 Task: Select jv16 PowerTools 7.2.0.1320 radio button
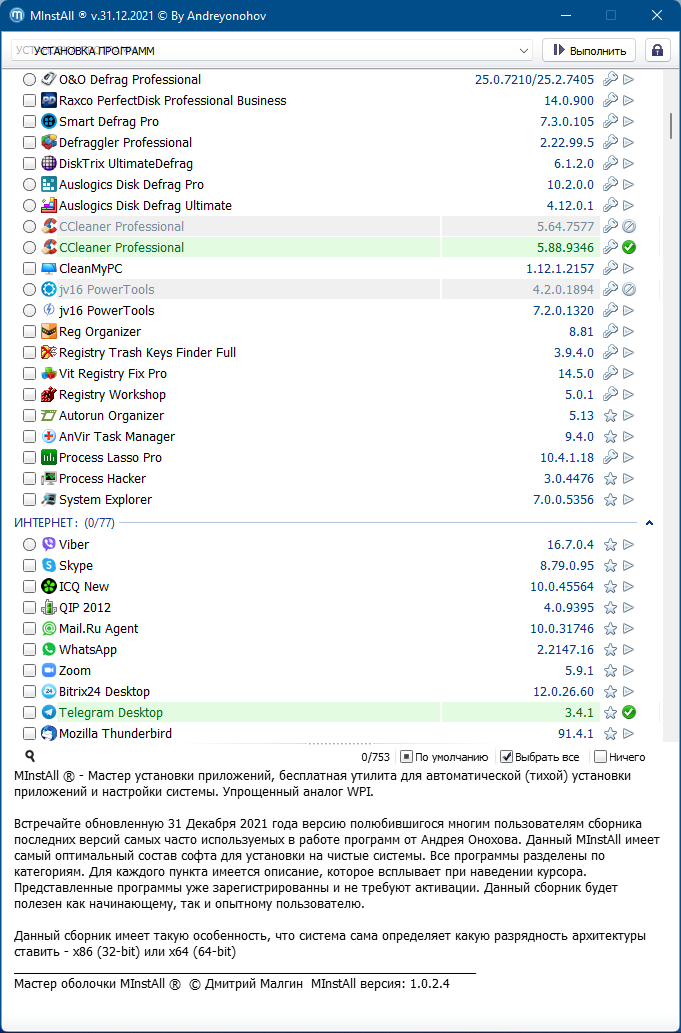point(30,310)
